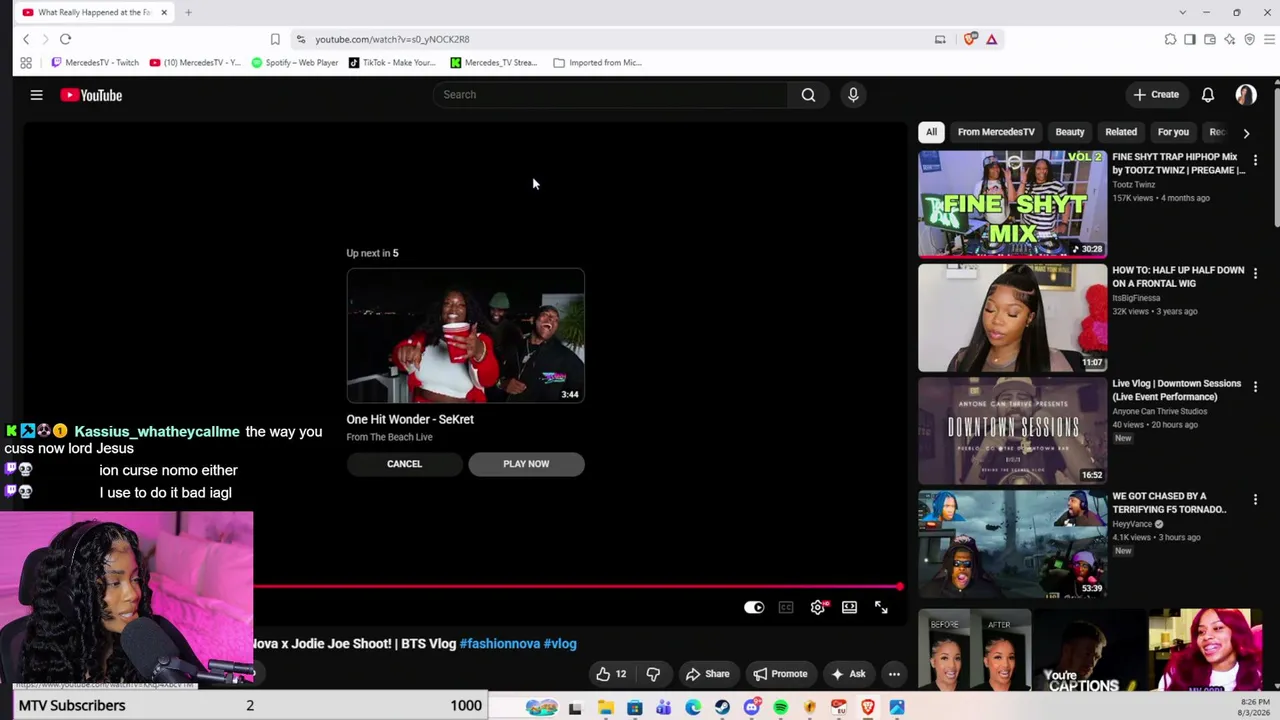
Task: Open options for TERRIFYING F5 TORNADO video
Action: point(1255,499)
